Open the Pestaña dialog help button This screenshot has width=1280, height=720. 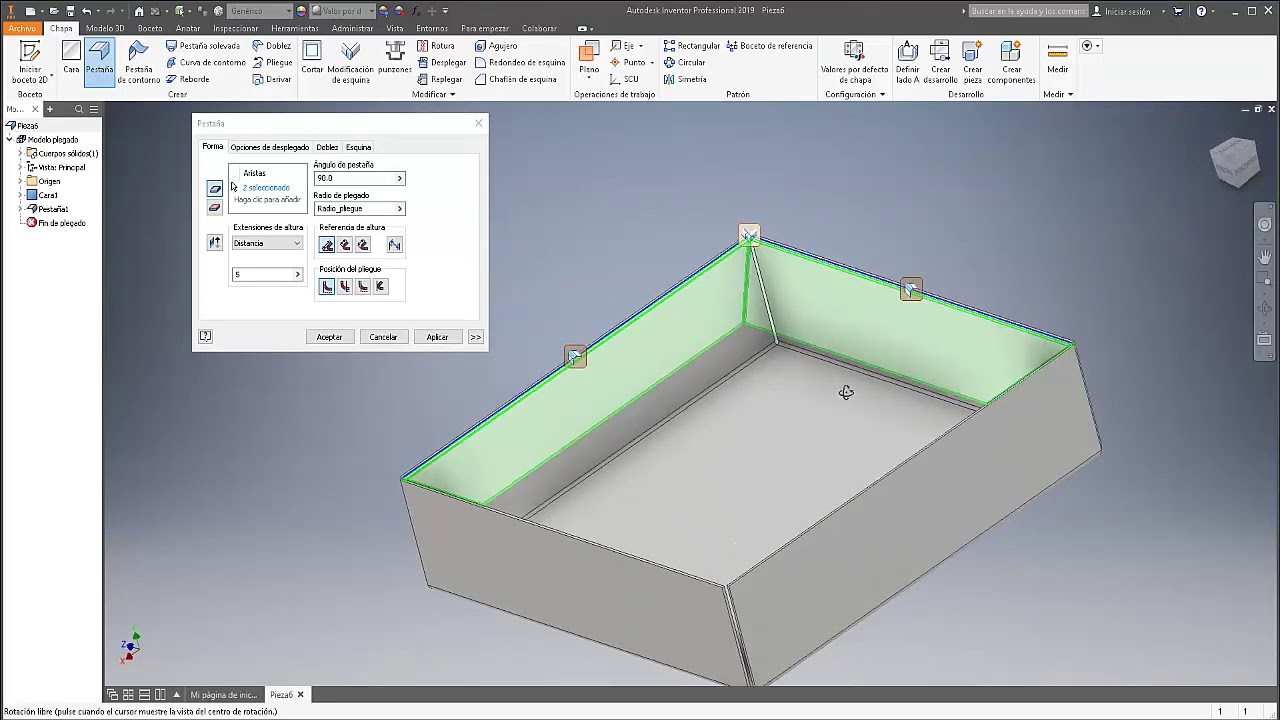[x=205, y=337]
